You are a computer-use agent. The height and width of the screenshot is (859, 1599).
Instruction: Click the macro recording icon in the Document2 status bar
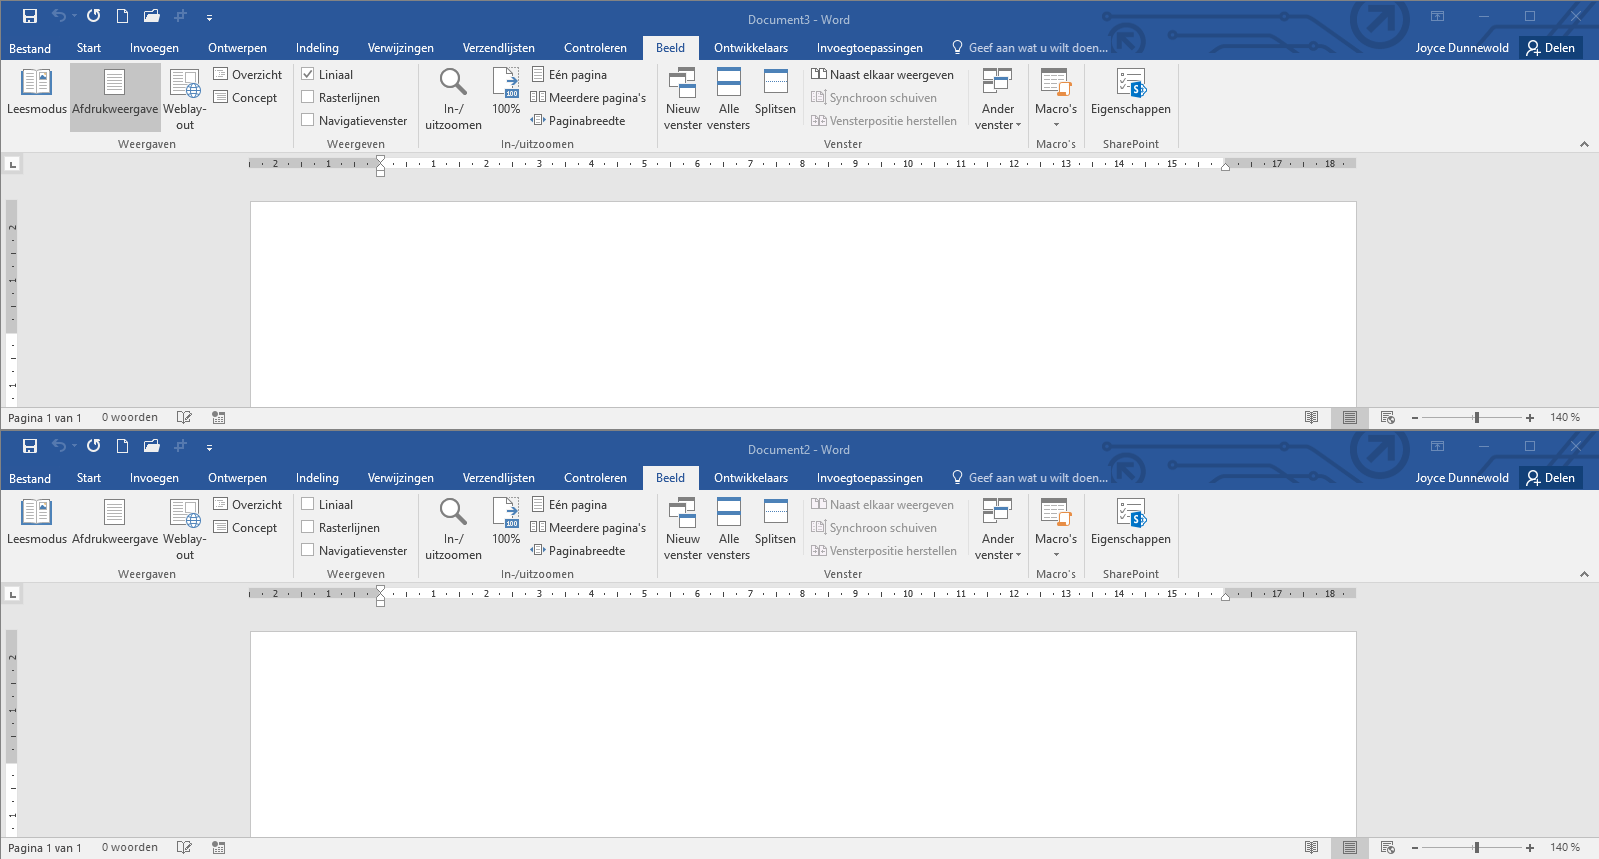pos(219,848)
